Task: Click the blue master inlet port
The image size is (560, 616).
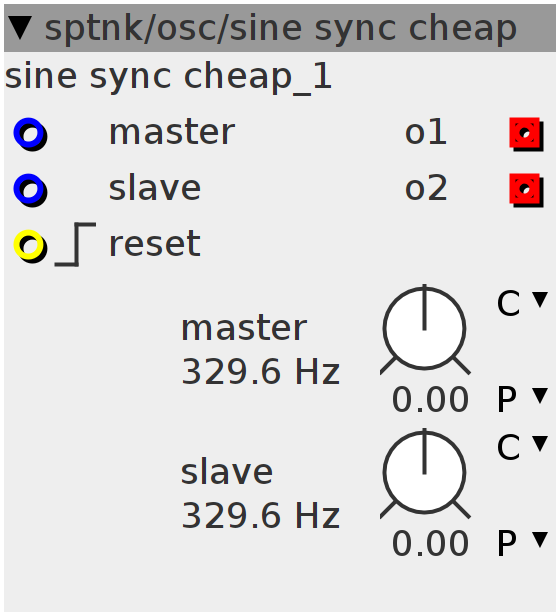Action: pyautogui.click(x=30, y=134)
